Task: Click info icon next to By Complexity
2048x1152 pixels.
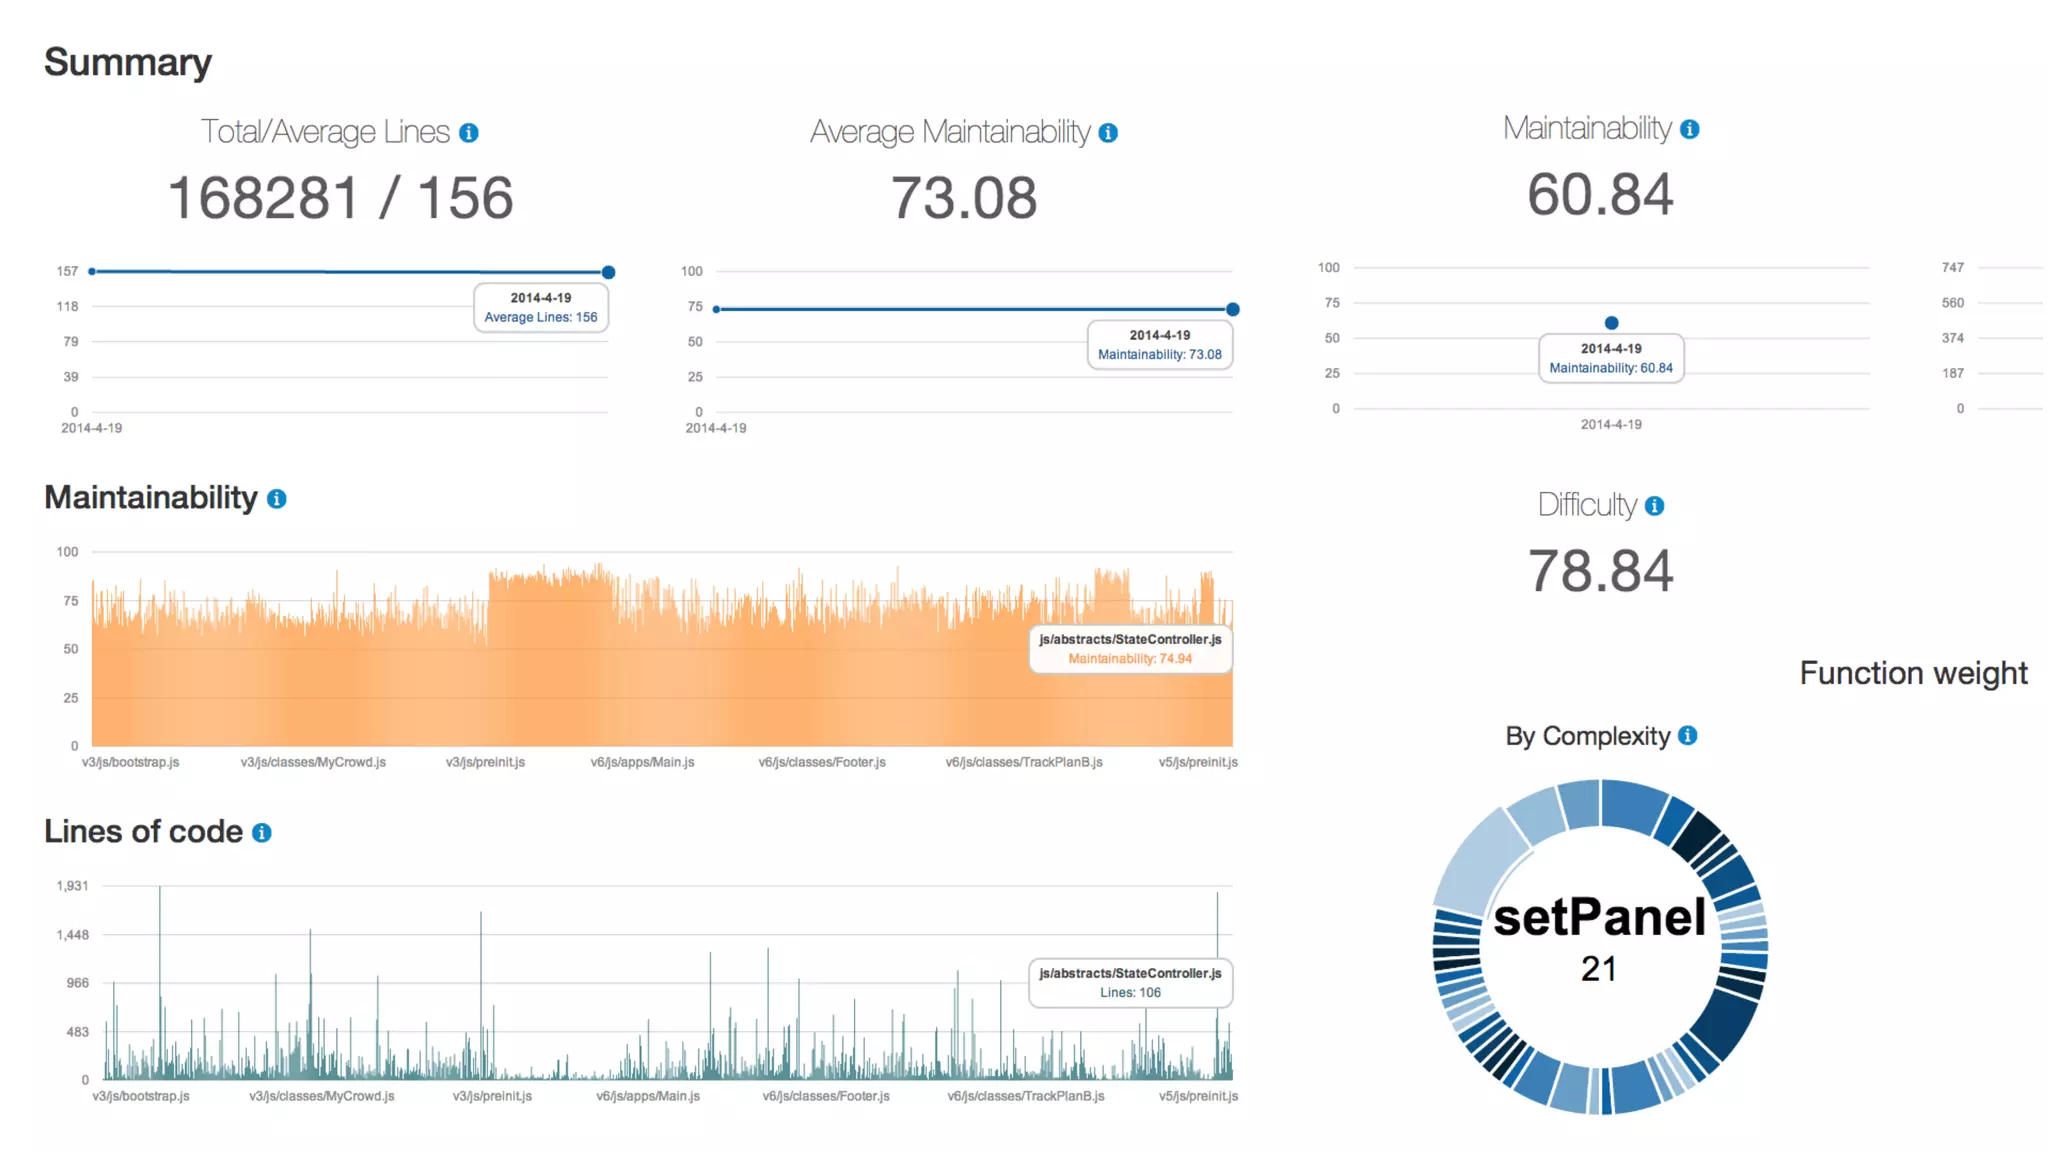Action: click(x=1687, y=736)
